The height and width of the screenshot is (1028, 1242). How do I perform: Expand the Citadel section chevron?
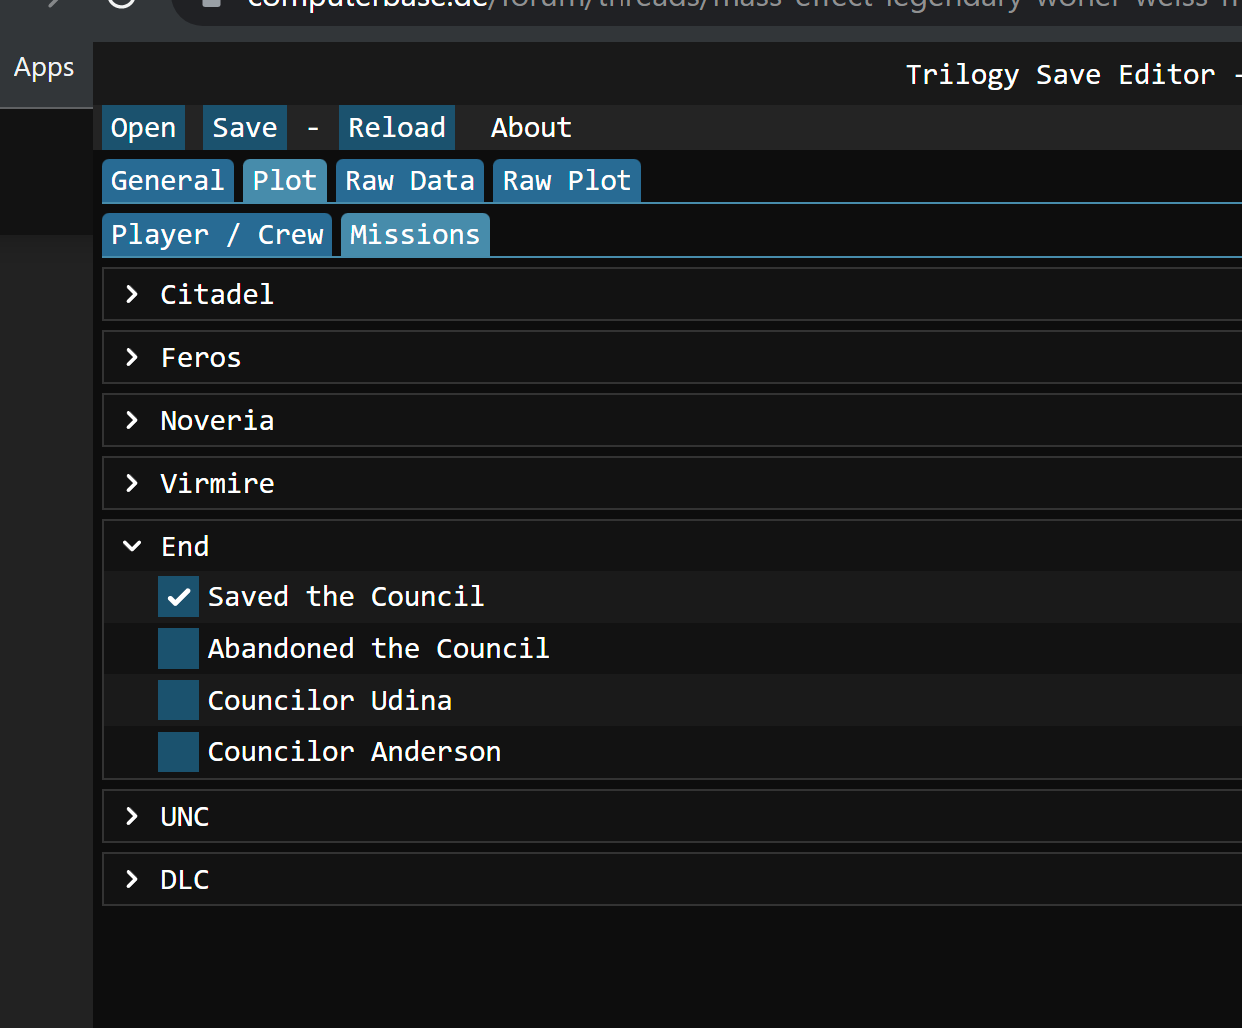pyautogui.click(x=132, y=294)
